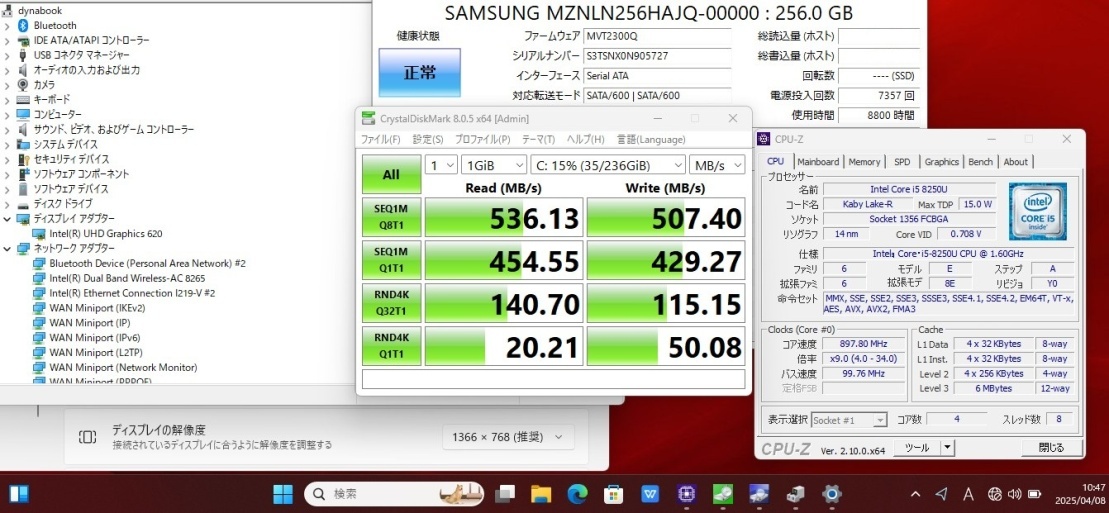Open the blue W app on taskbar
Screen dimensions: 1109x513
tap(650, 493)
